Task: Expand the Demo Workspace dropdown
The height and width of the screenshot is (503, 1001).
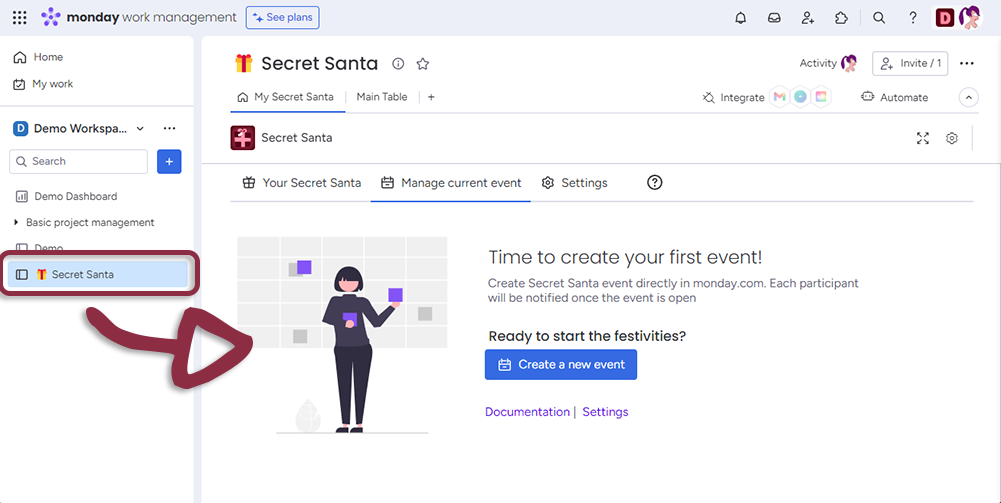Action: click(x=140, y=128)
